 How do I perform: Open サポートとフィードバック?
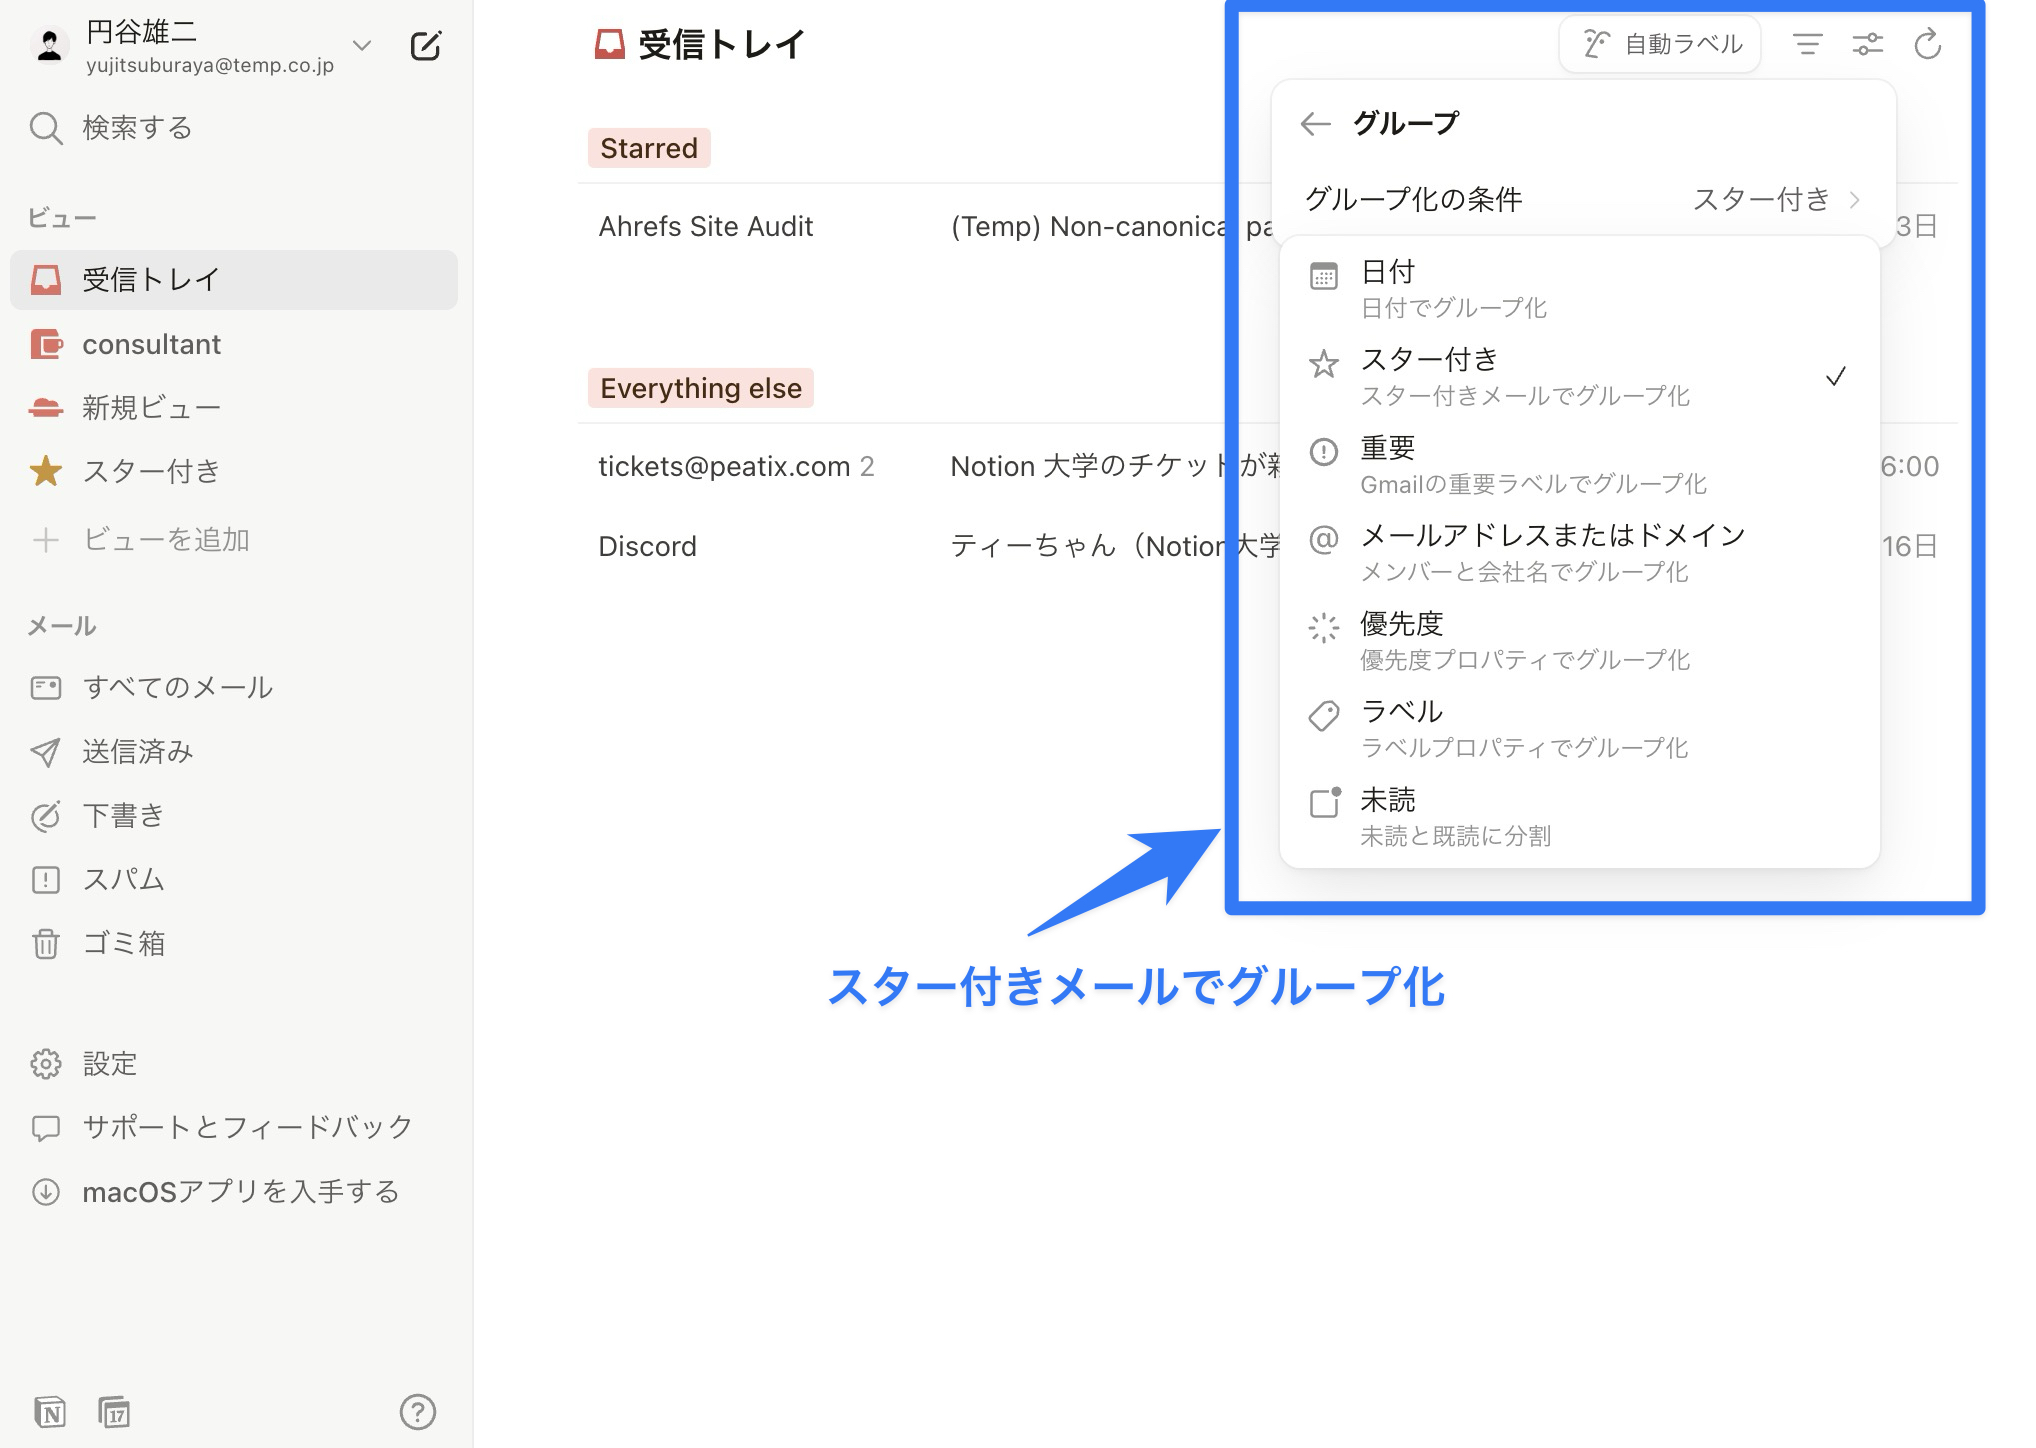coord(234,1127)
